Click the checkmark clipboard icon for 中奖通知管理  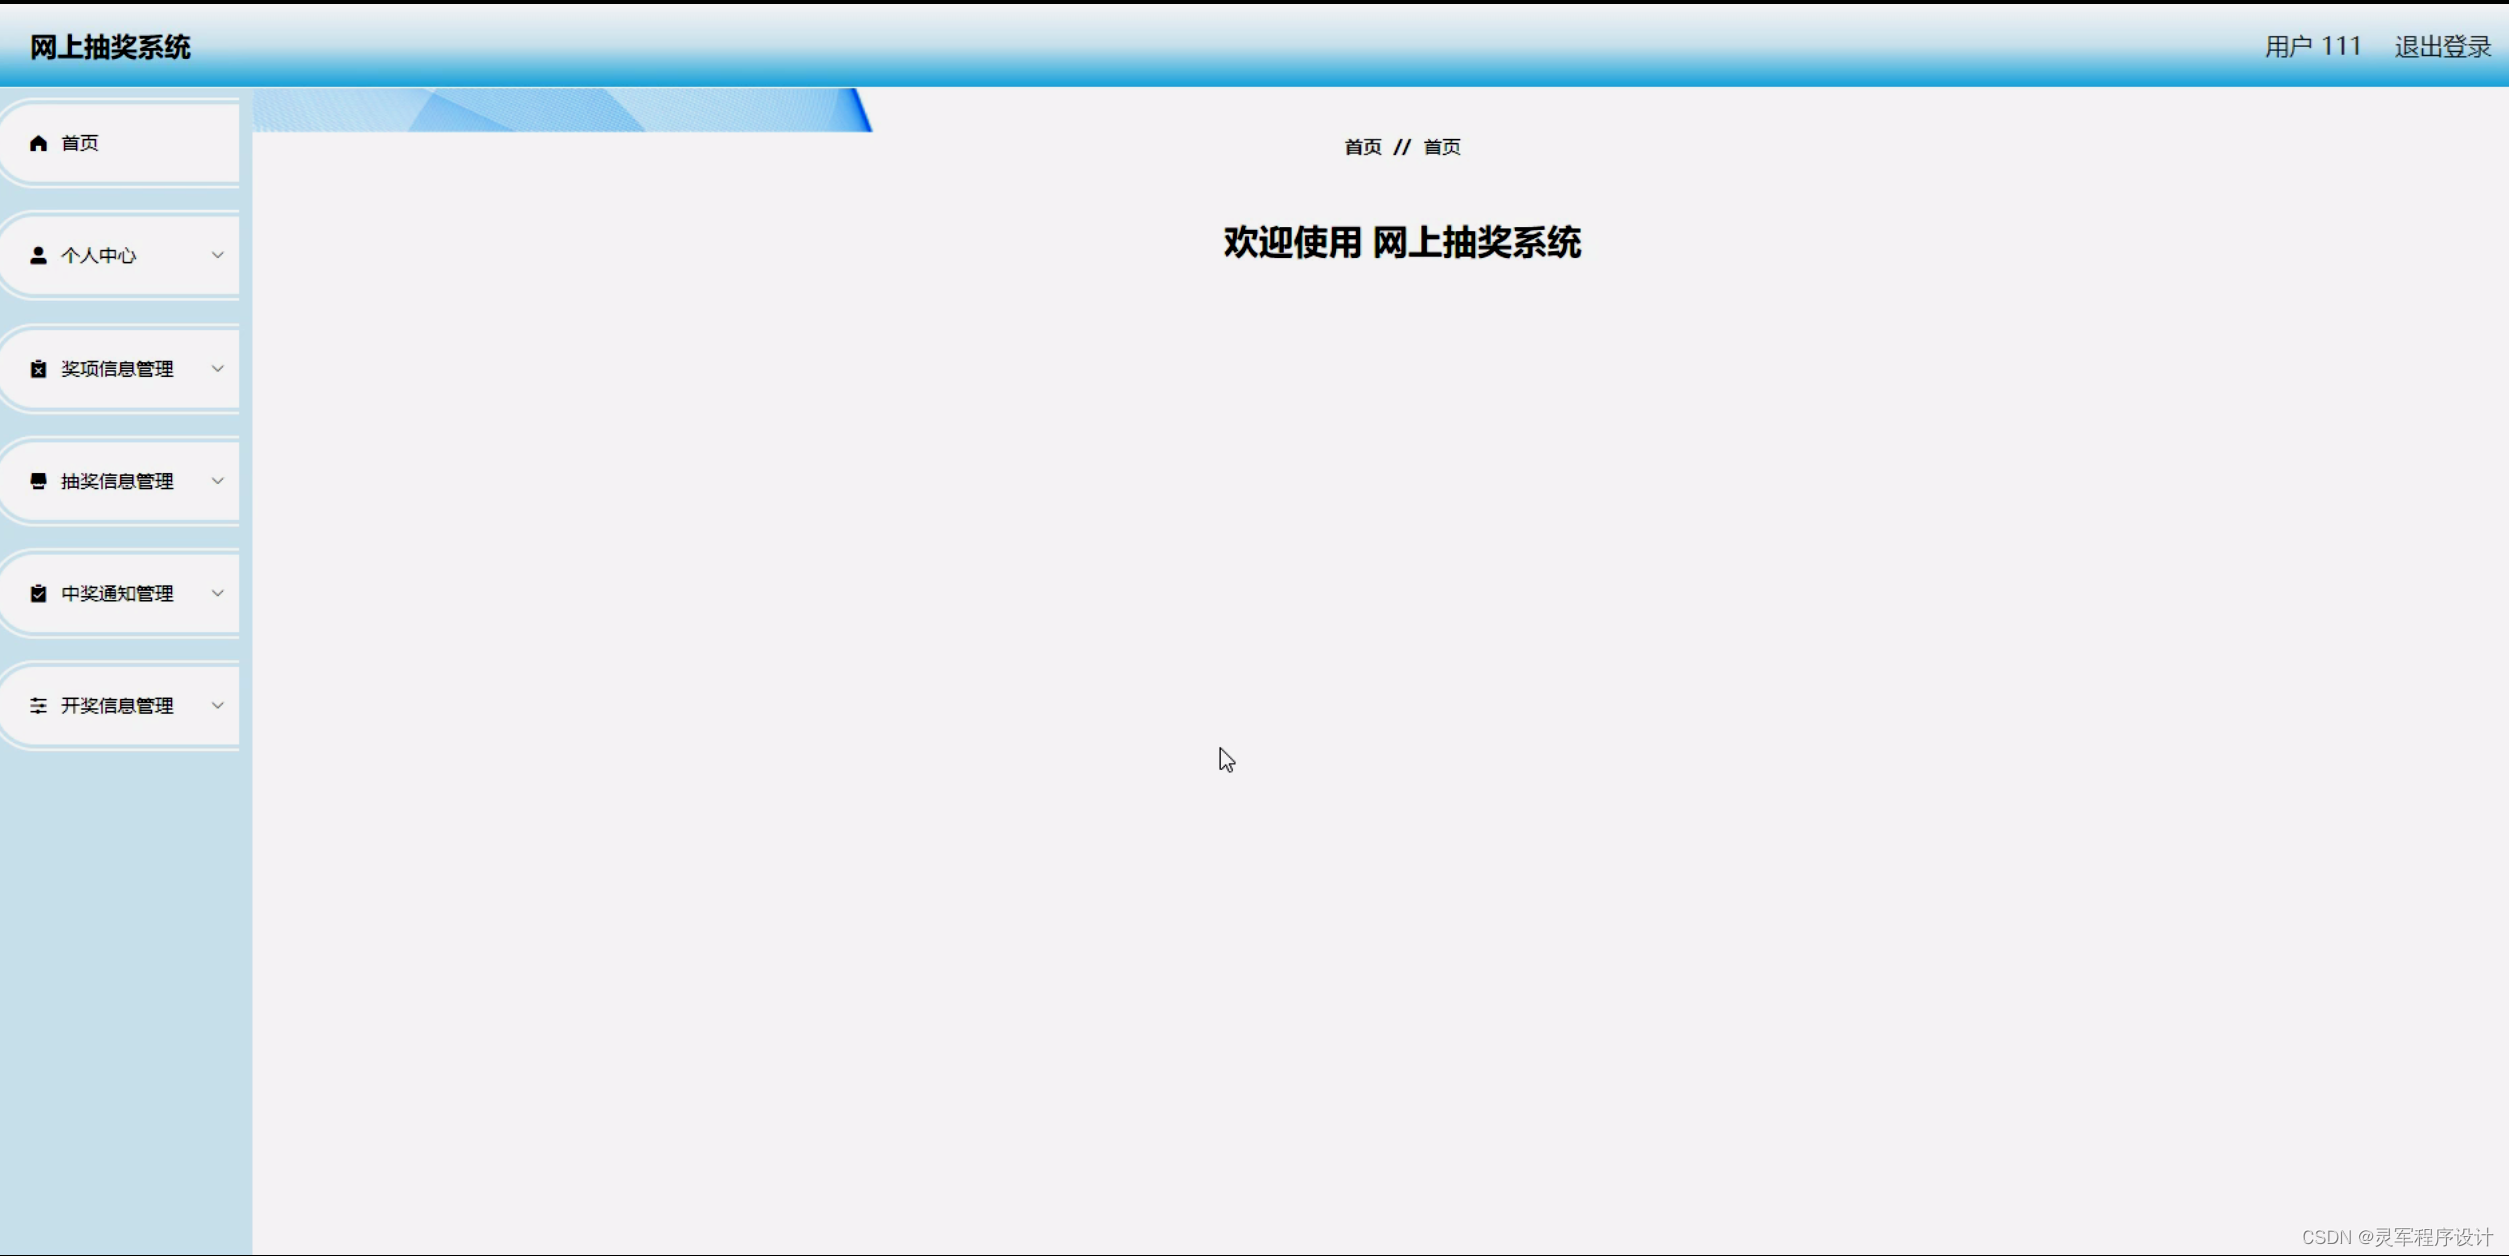pyautogui.click(x=38, y=594)
